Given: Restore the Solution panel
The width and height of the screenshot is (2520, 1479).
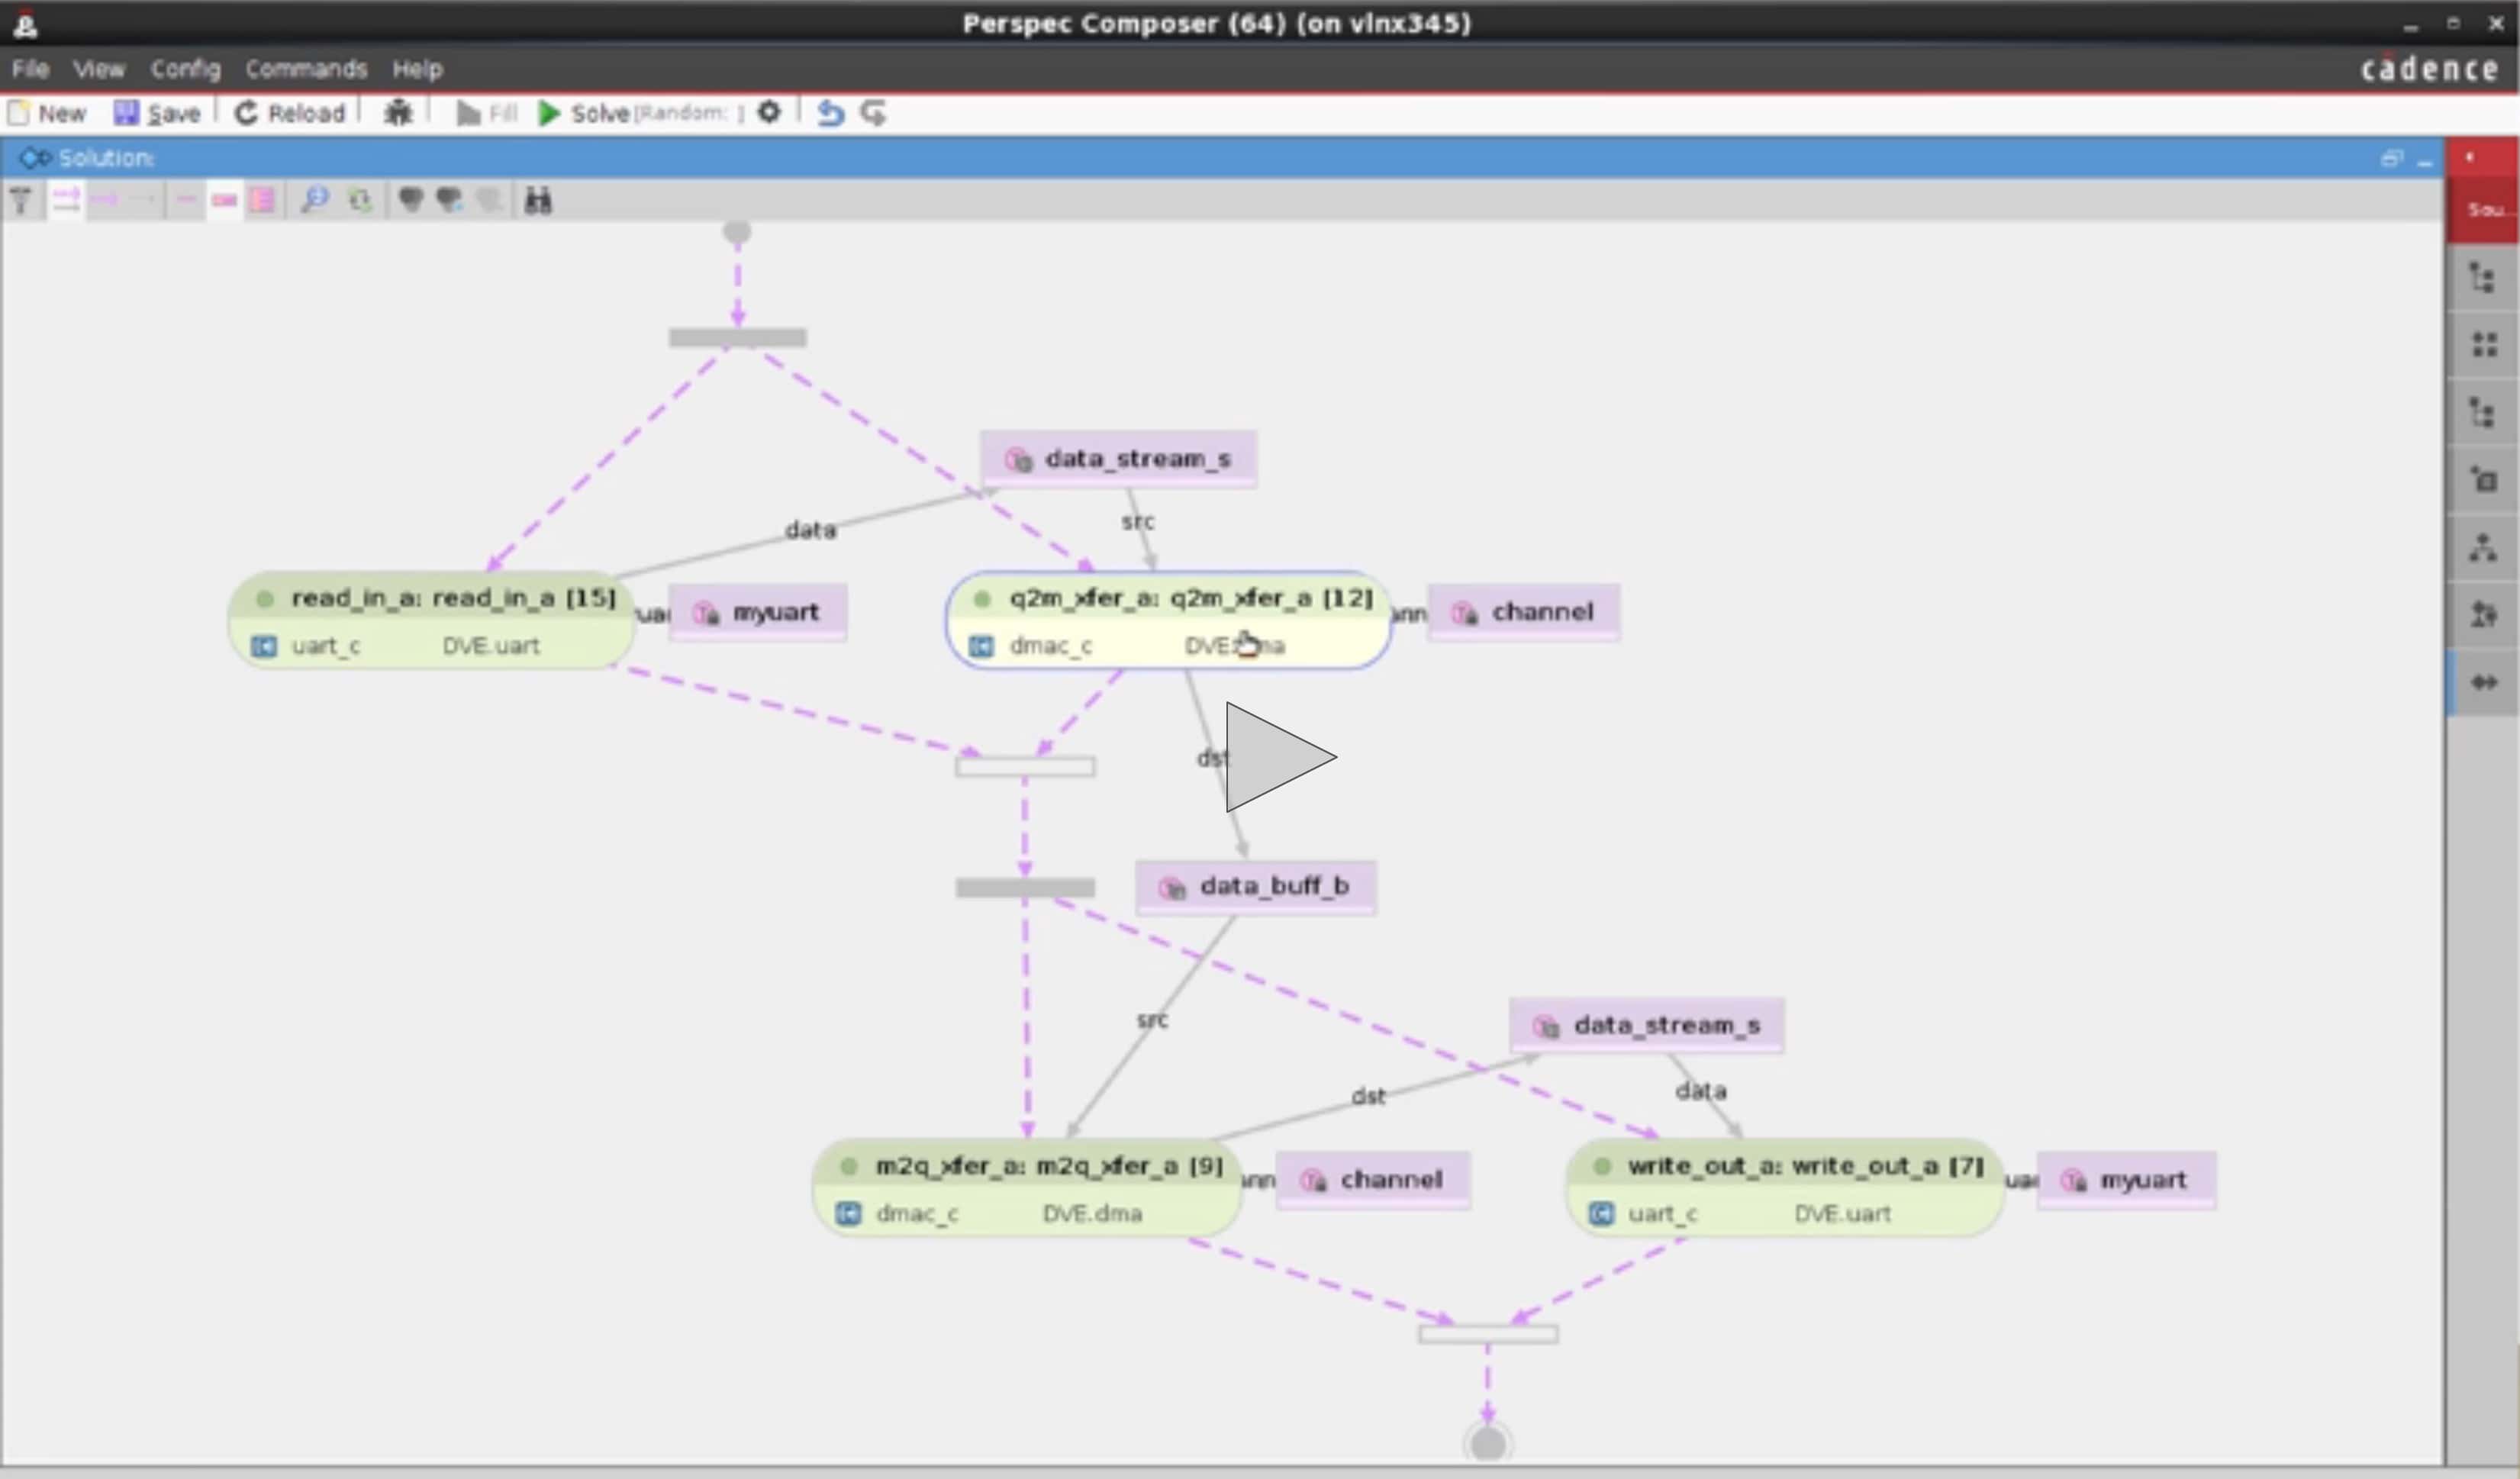Looking at the screenshot, I should pos(2391,158).
